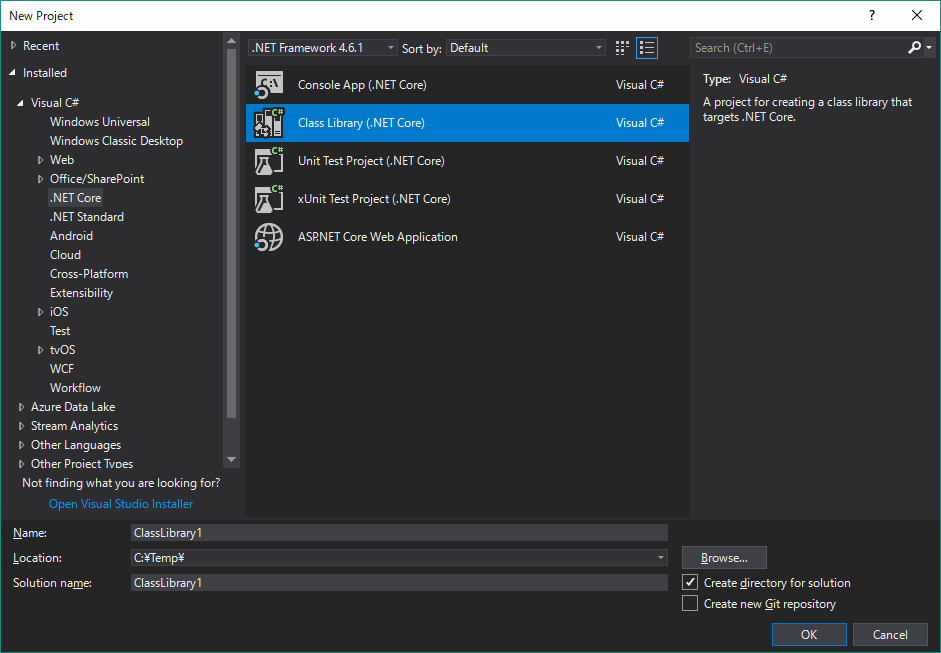This screenshot has height=653, width=941.
Task: Click the Cancel button
Action: [x=890, y=634]
